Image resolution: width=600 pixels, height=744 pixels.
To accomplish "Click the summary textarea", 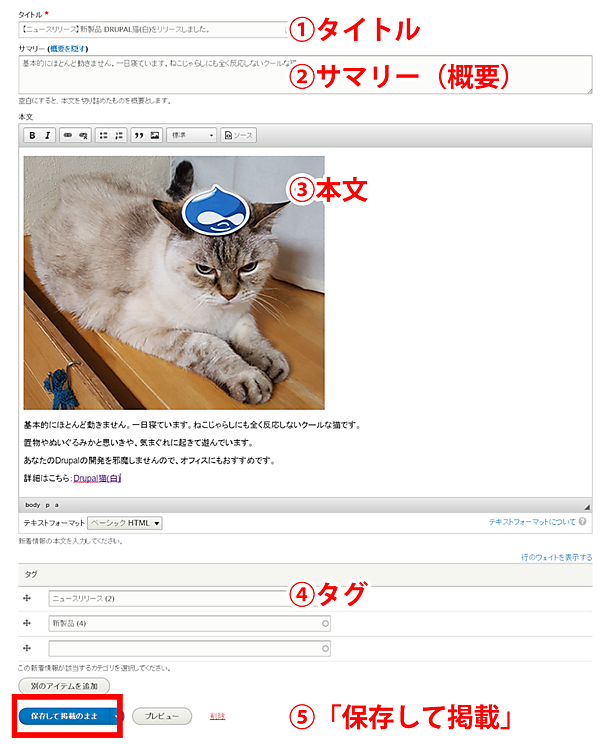I will click(x=305, y=74).
